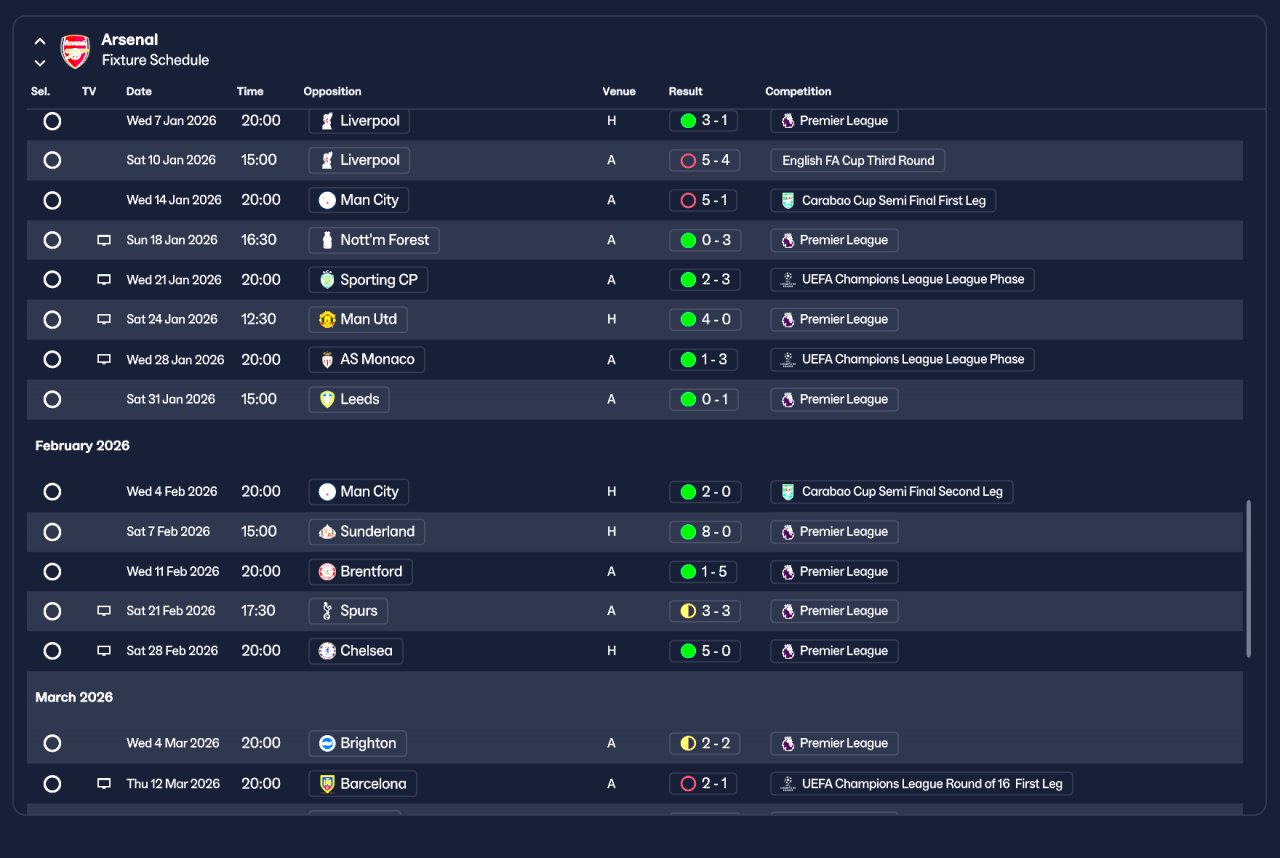Select the Leeds fixture radio
This screenshot has height=858, width=1280.
click(52, 399)
